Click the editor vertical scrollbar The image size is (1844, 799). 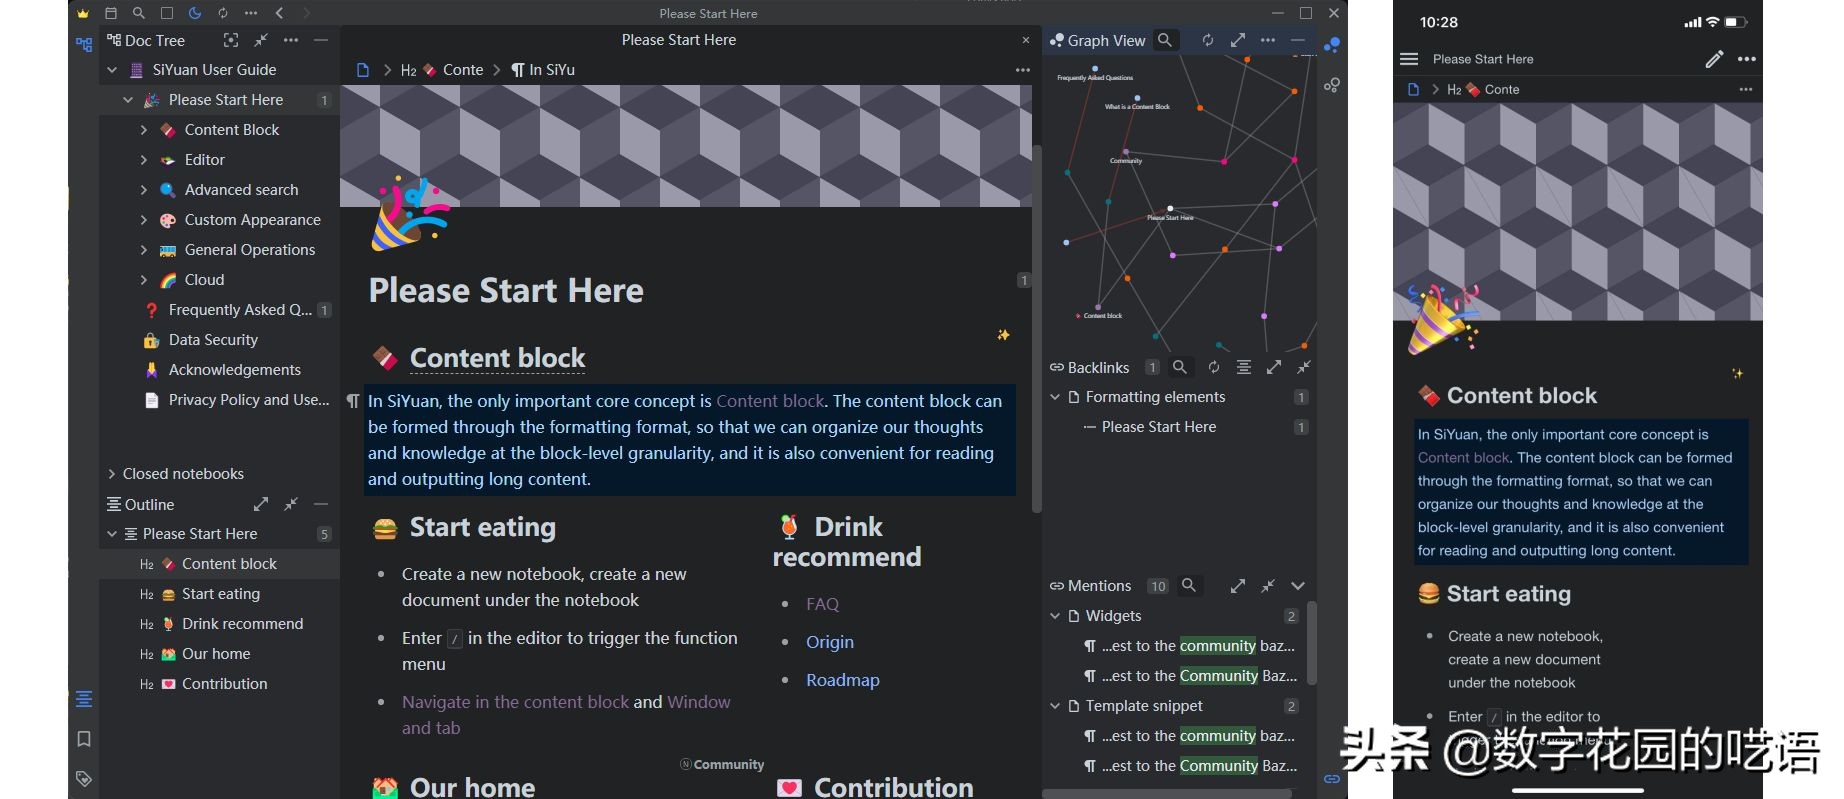click(x=1037, y=330)
